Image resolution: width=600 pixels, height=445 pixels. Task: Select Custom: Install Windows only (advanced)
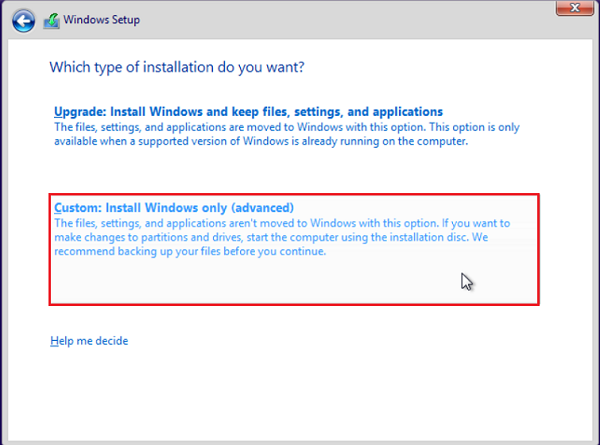(x=294, y=249)
